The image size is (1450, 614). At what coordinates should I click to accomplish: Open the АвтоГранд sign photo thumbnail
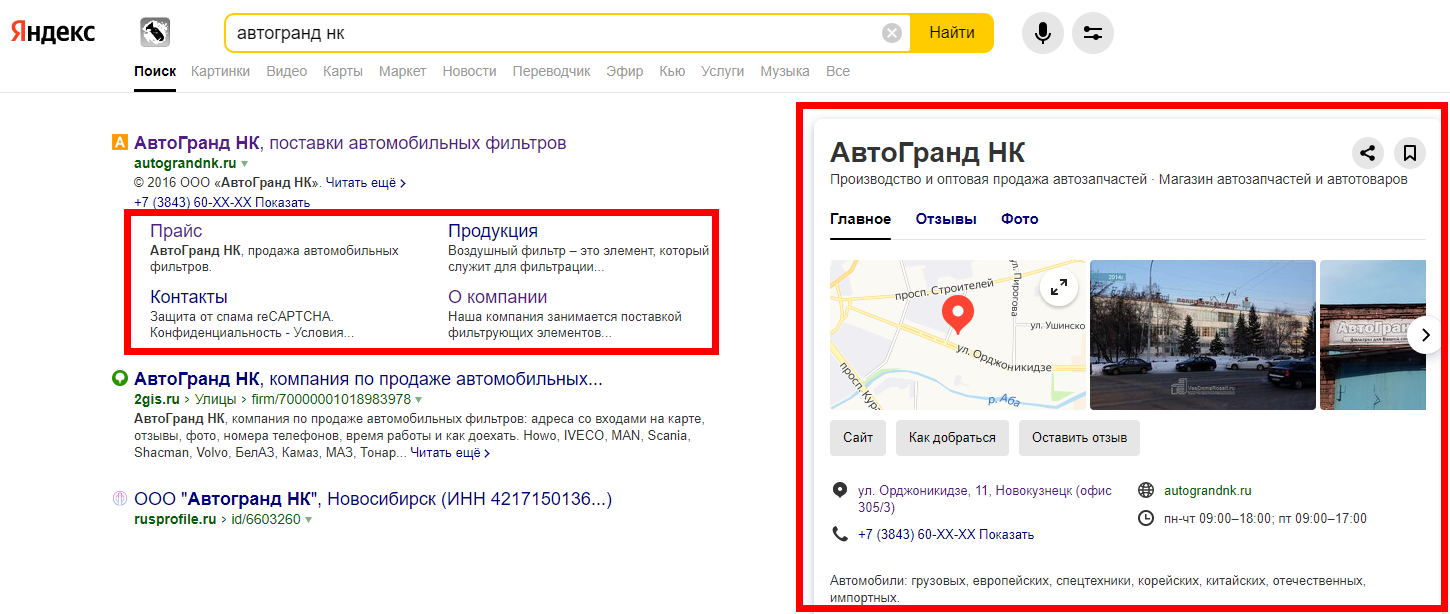[1373, 335]
